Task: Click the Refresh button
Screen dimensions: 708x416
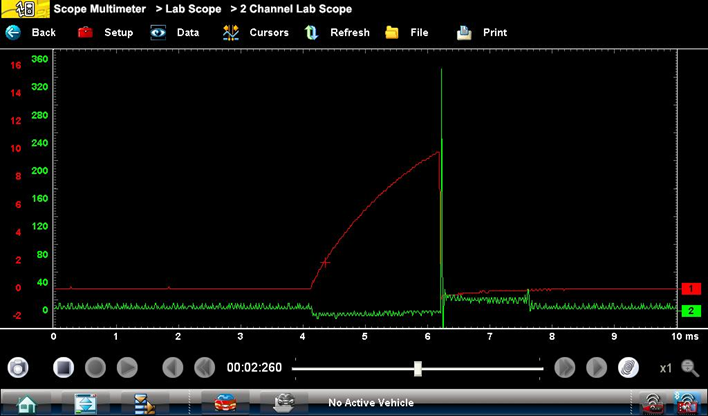Action: click(337, 32)
